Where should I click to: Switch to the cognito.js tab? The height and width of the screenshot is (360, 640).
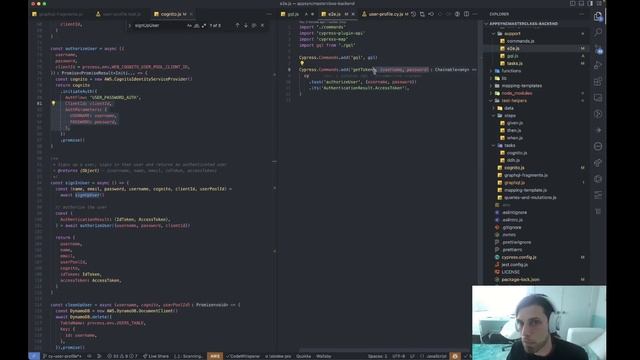tap(170, 14)
